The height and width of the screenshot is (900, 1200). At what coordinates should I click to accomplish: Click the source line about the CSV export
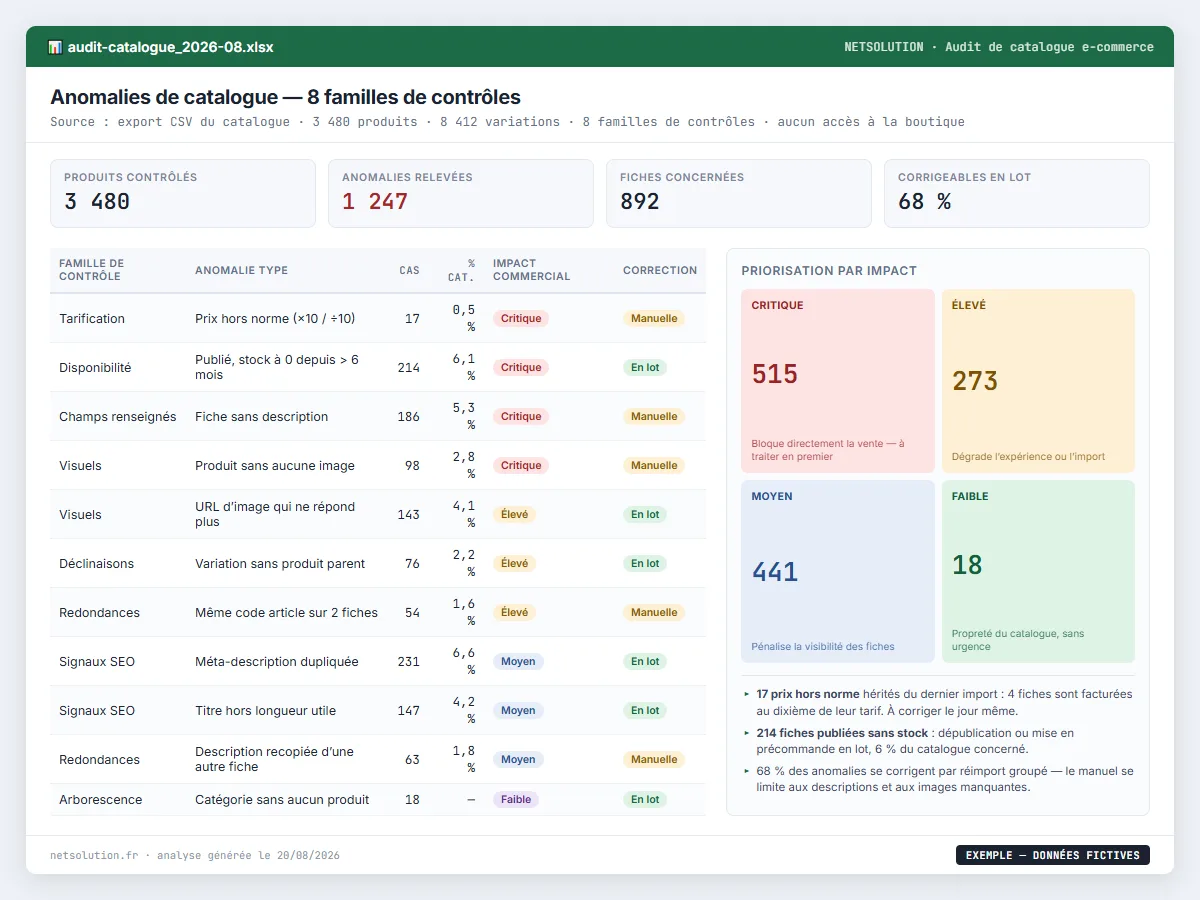[507, 122]
